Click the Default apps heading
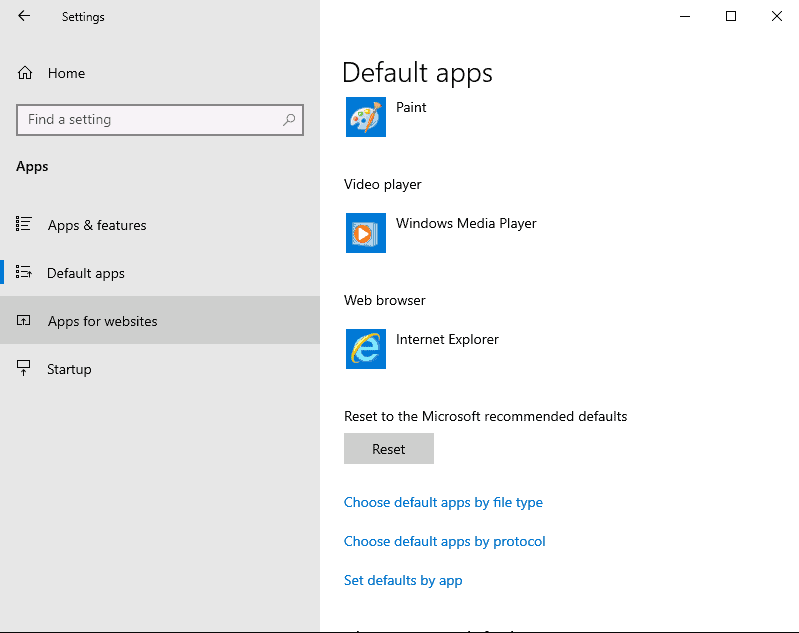 [x=417, y=73]
